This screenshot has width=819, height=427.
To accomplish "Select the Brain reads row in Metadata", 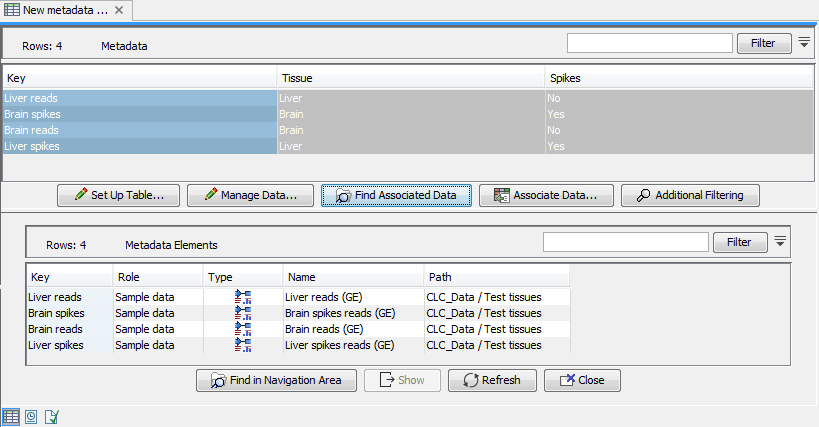I will (140, 130).
